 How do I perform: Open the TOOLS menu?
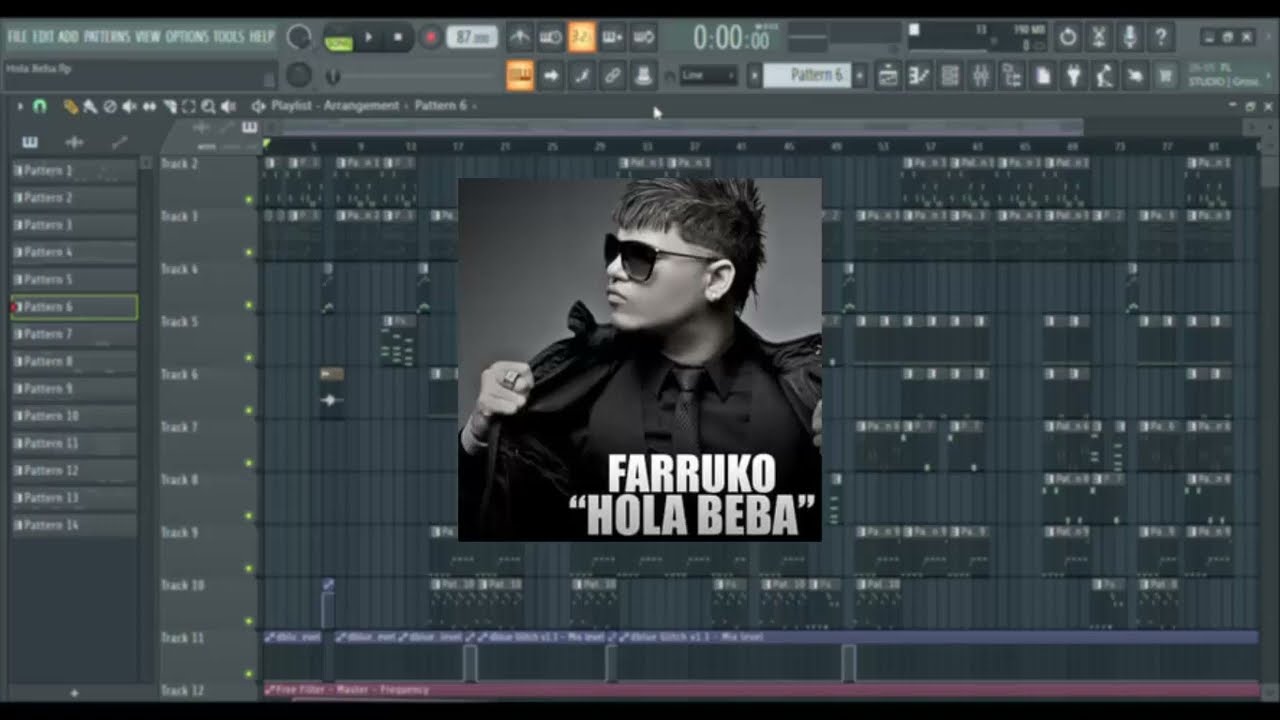click(229, 37)
